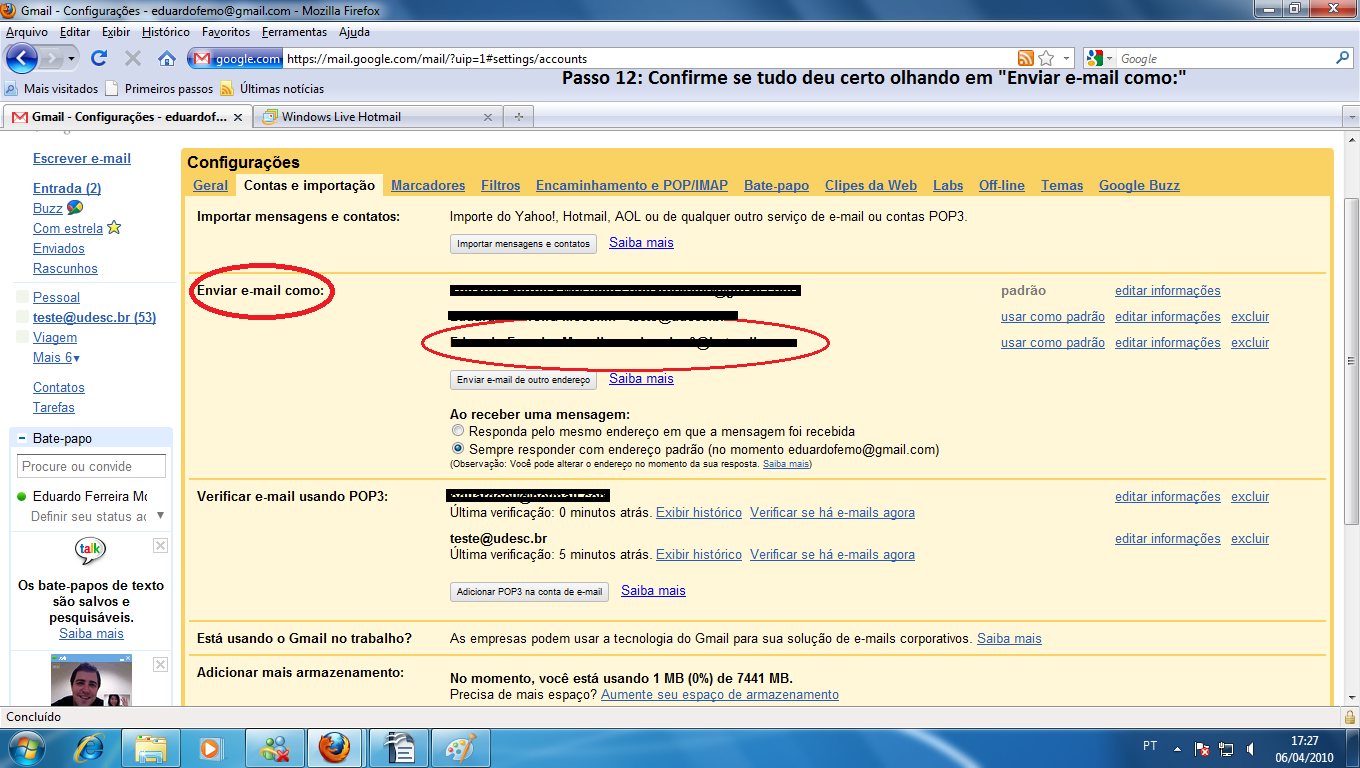
Task: Click the Buzz icon in the sidebar
Action: 75,208
